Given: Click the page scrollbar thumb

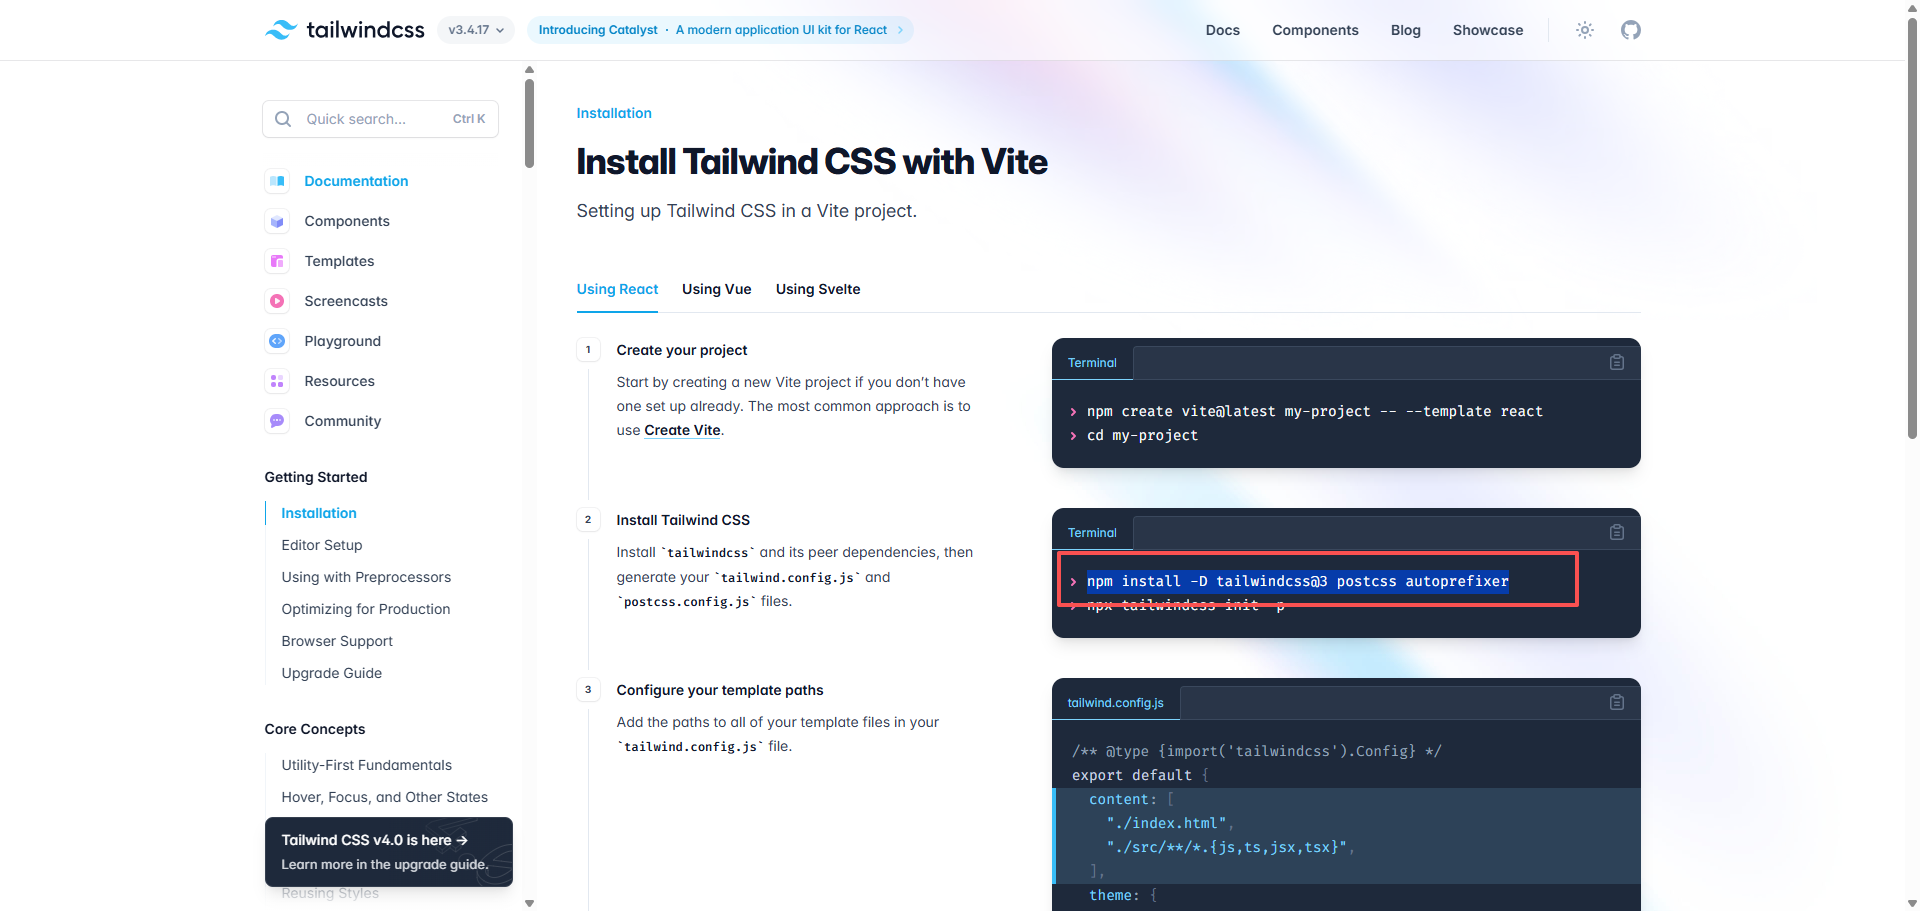Looking at the screenshot, I should [1912, 230].
